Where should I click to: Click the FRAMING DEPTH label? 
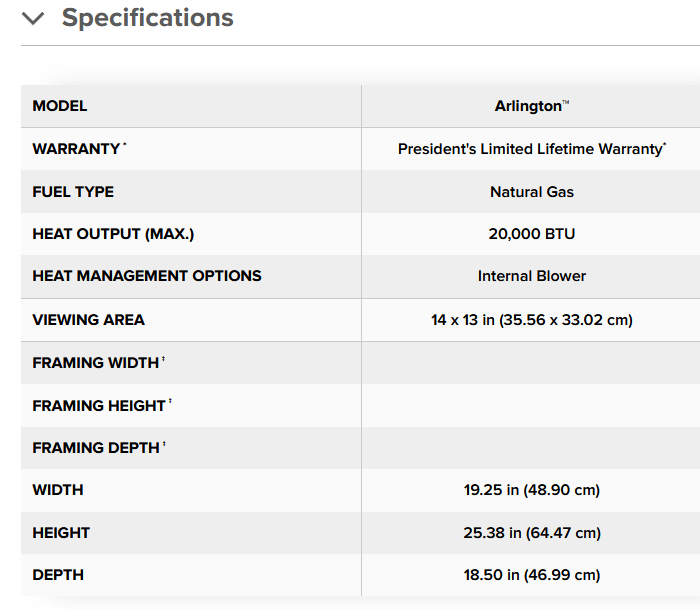point(99,447)
